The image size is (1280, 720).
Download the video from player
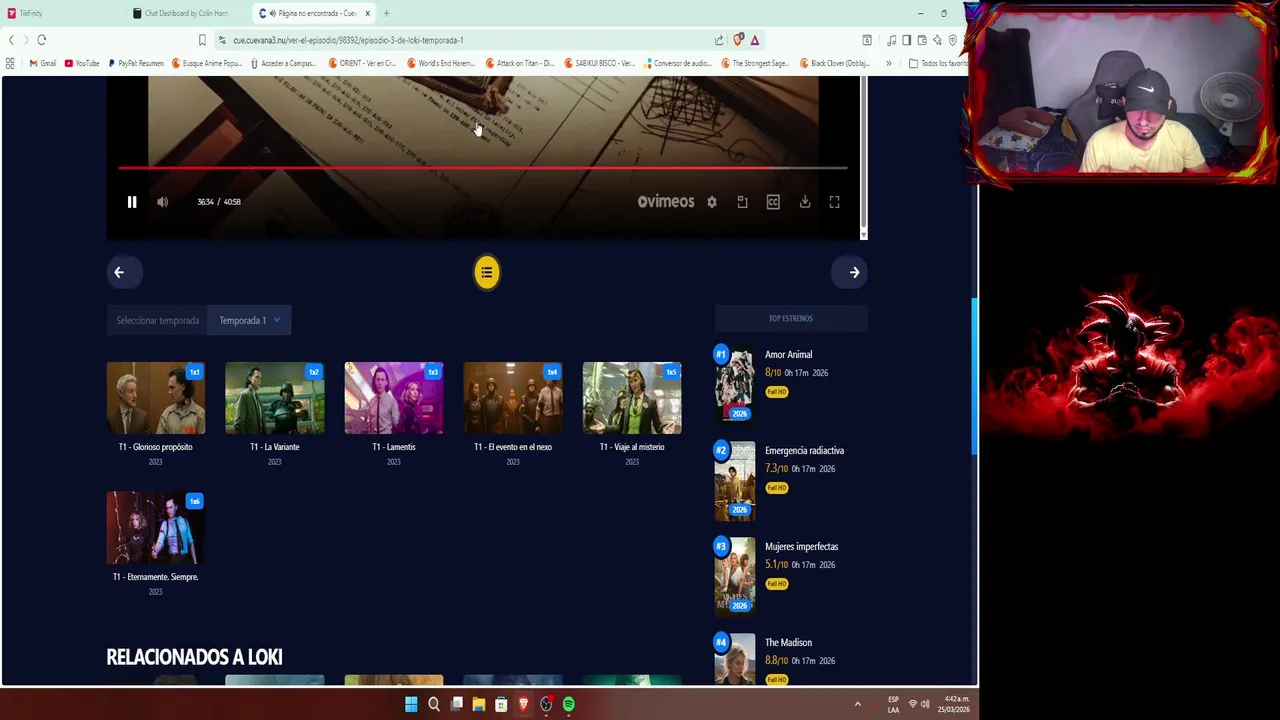pyautogui.click(x=805, y=202)
